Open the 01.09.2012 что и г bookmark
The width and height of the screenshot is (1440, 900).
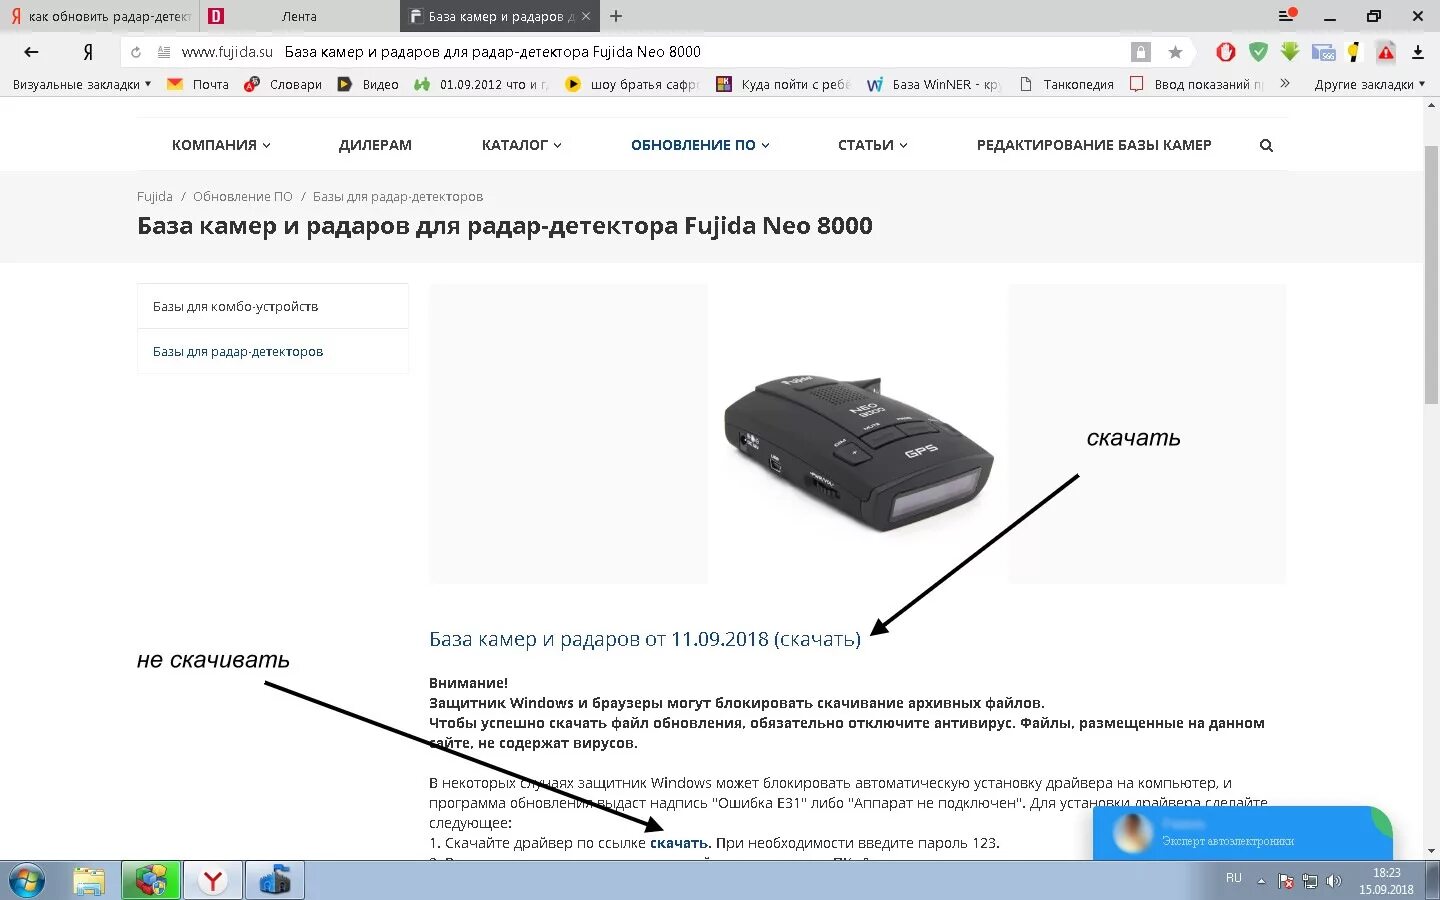tap(482, 84)
